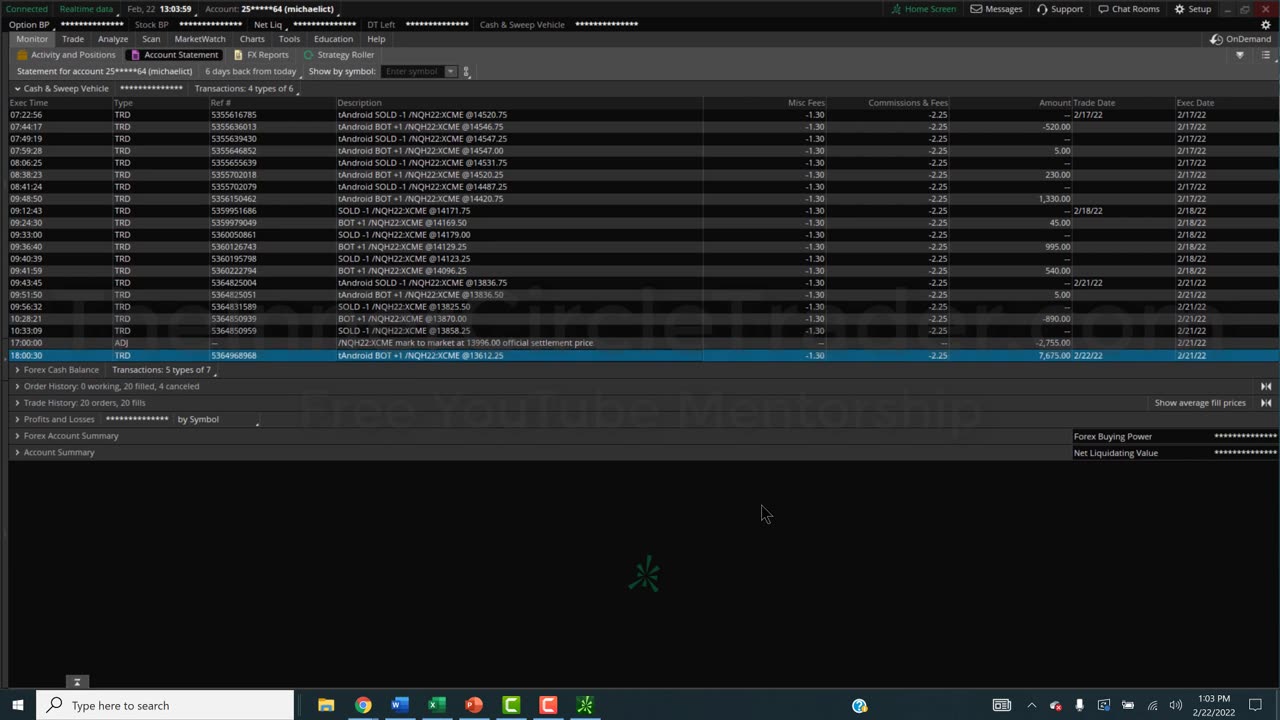Viewport: 1280px width, 720px height.
Task: Open the Charts tab
Action: click(252, 39)
